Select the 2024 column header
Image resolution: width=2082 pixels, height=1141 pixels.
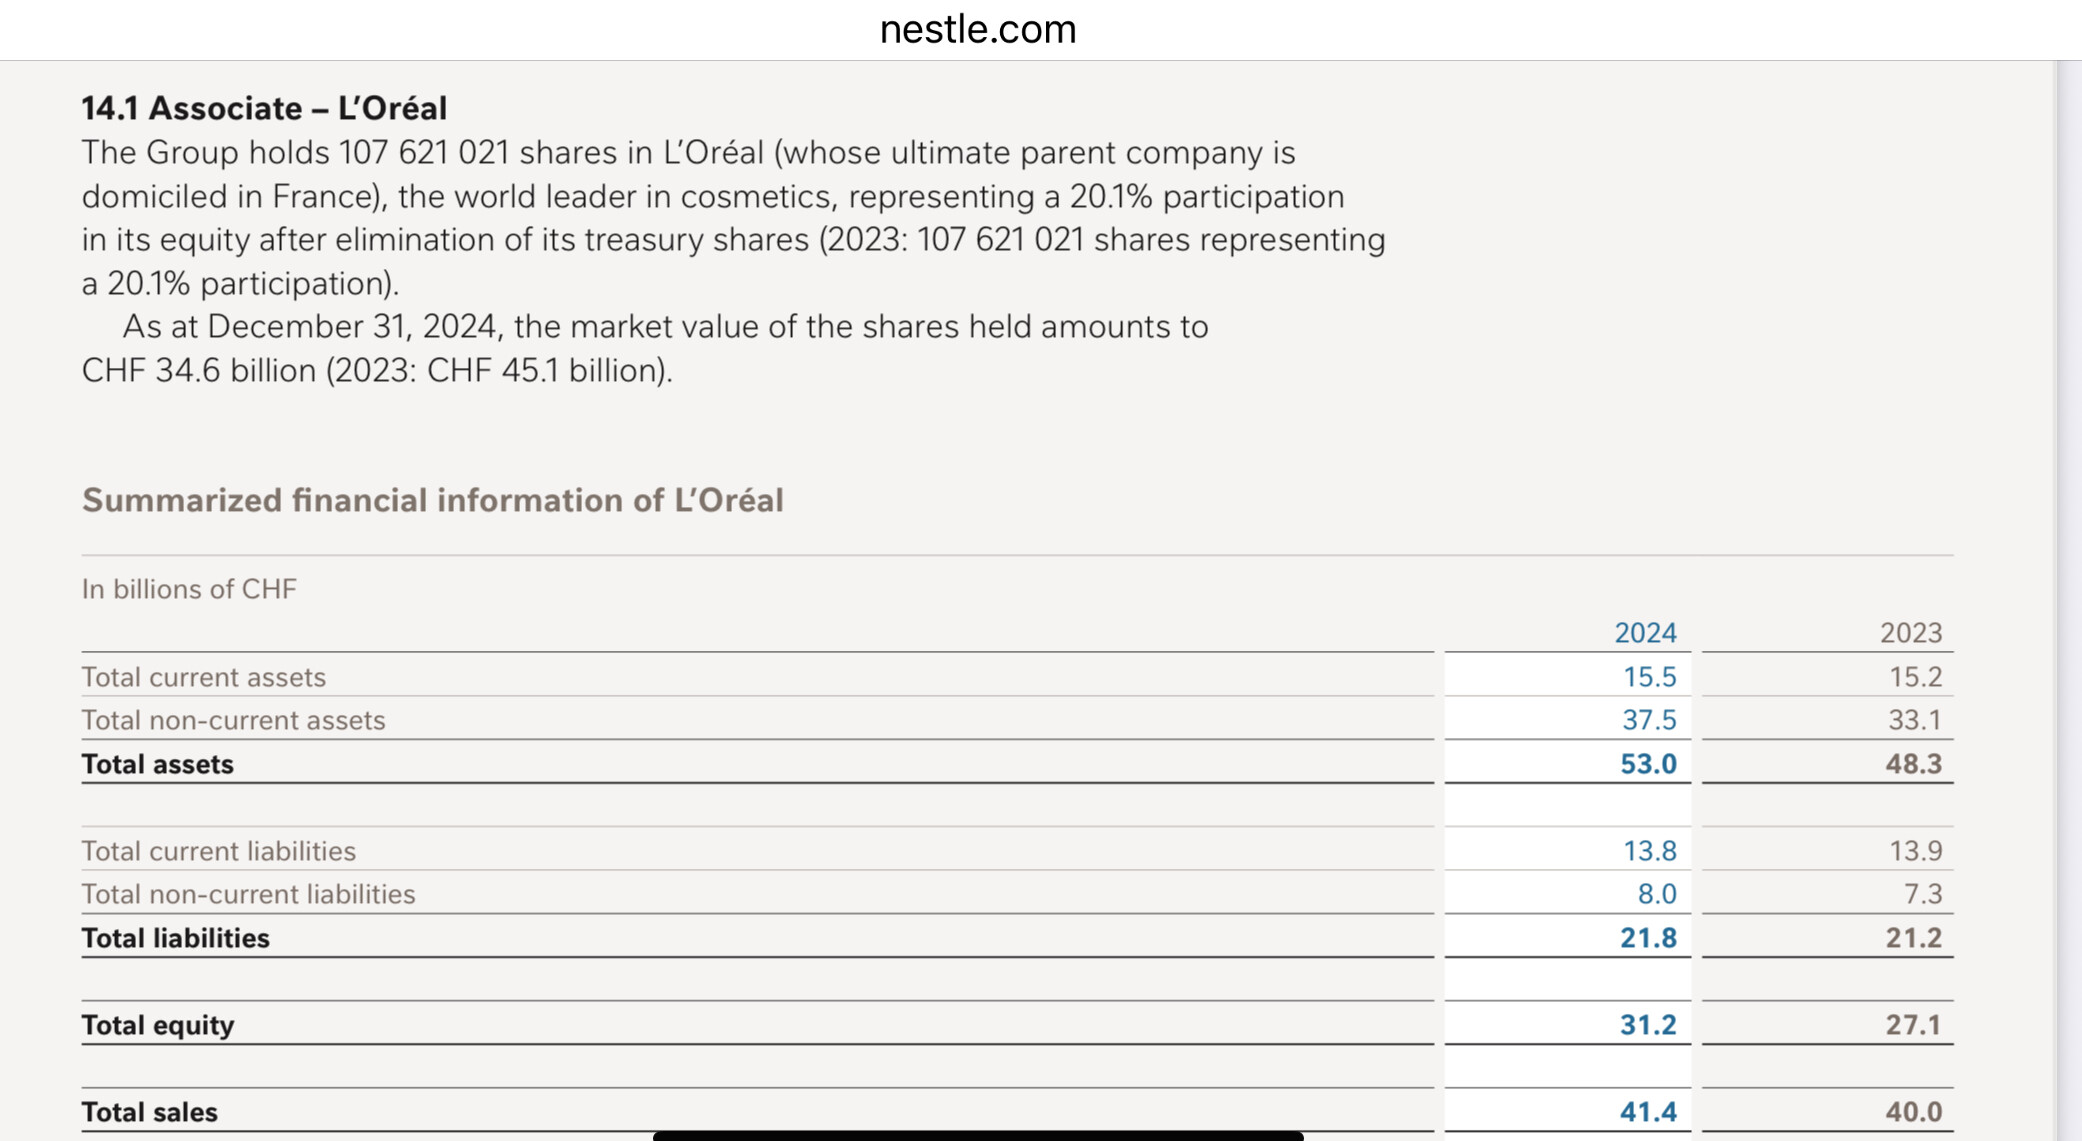coord(1644,633)
